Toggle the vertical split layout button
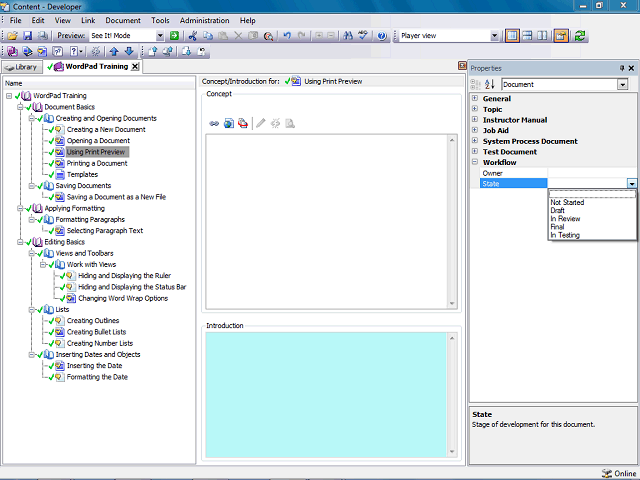 tap(542, 36)
